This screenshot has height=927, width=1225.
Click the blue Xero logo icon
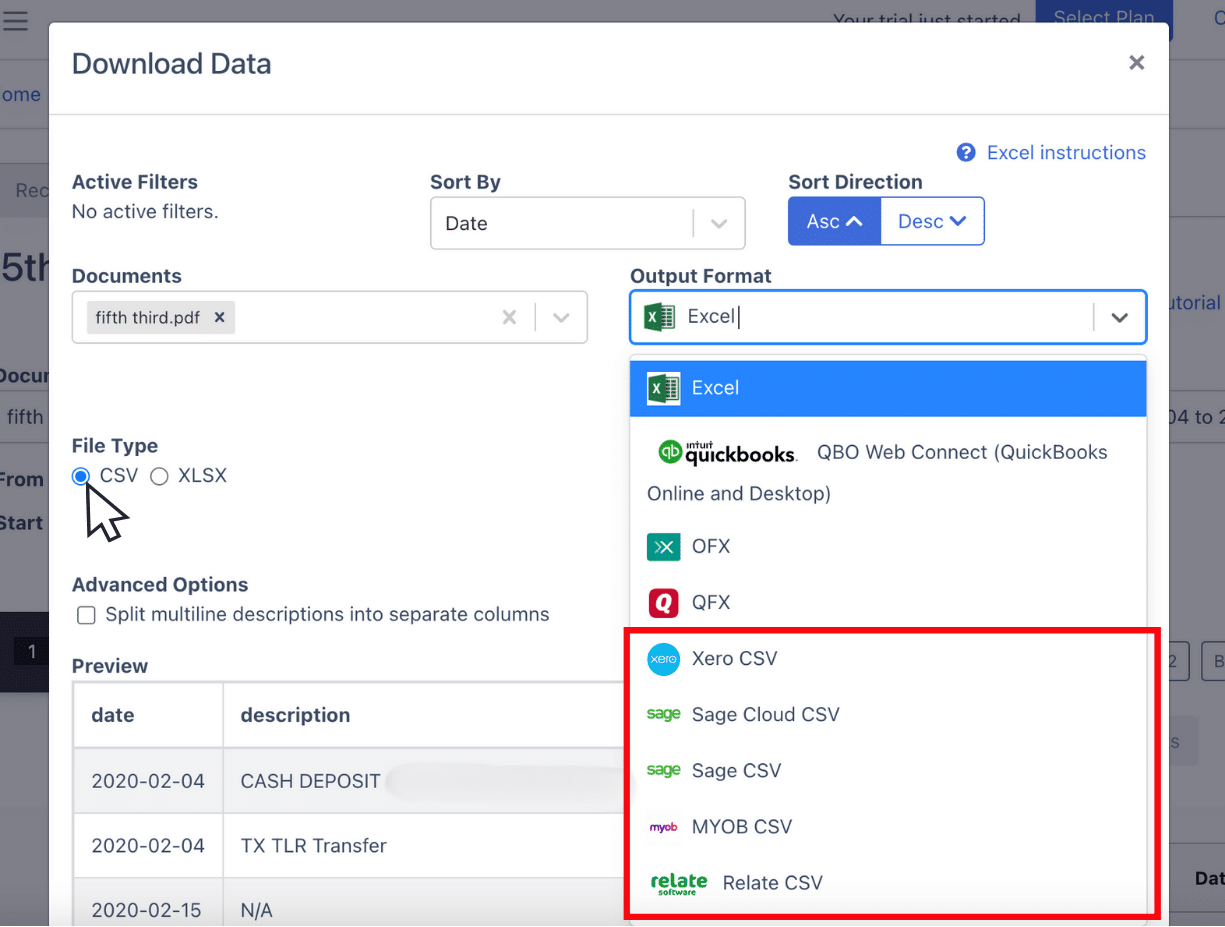(x=663, y=658)
